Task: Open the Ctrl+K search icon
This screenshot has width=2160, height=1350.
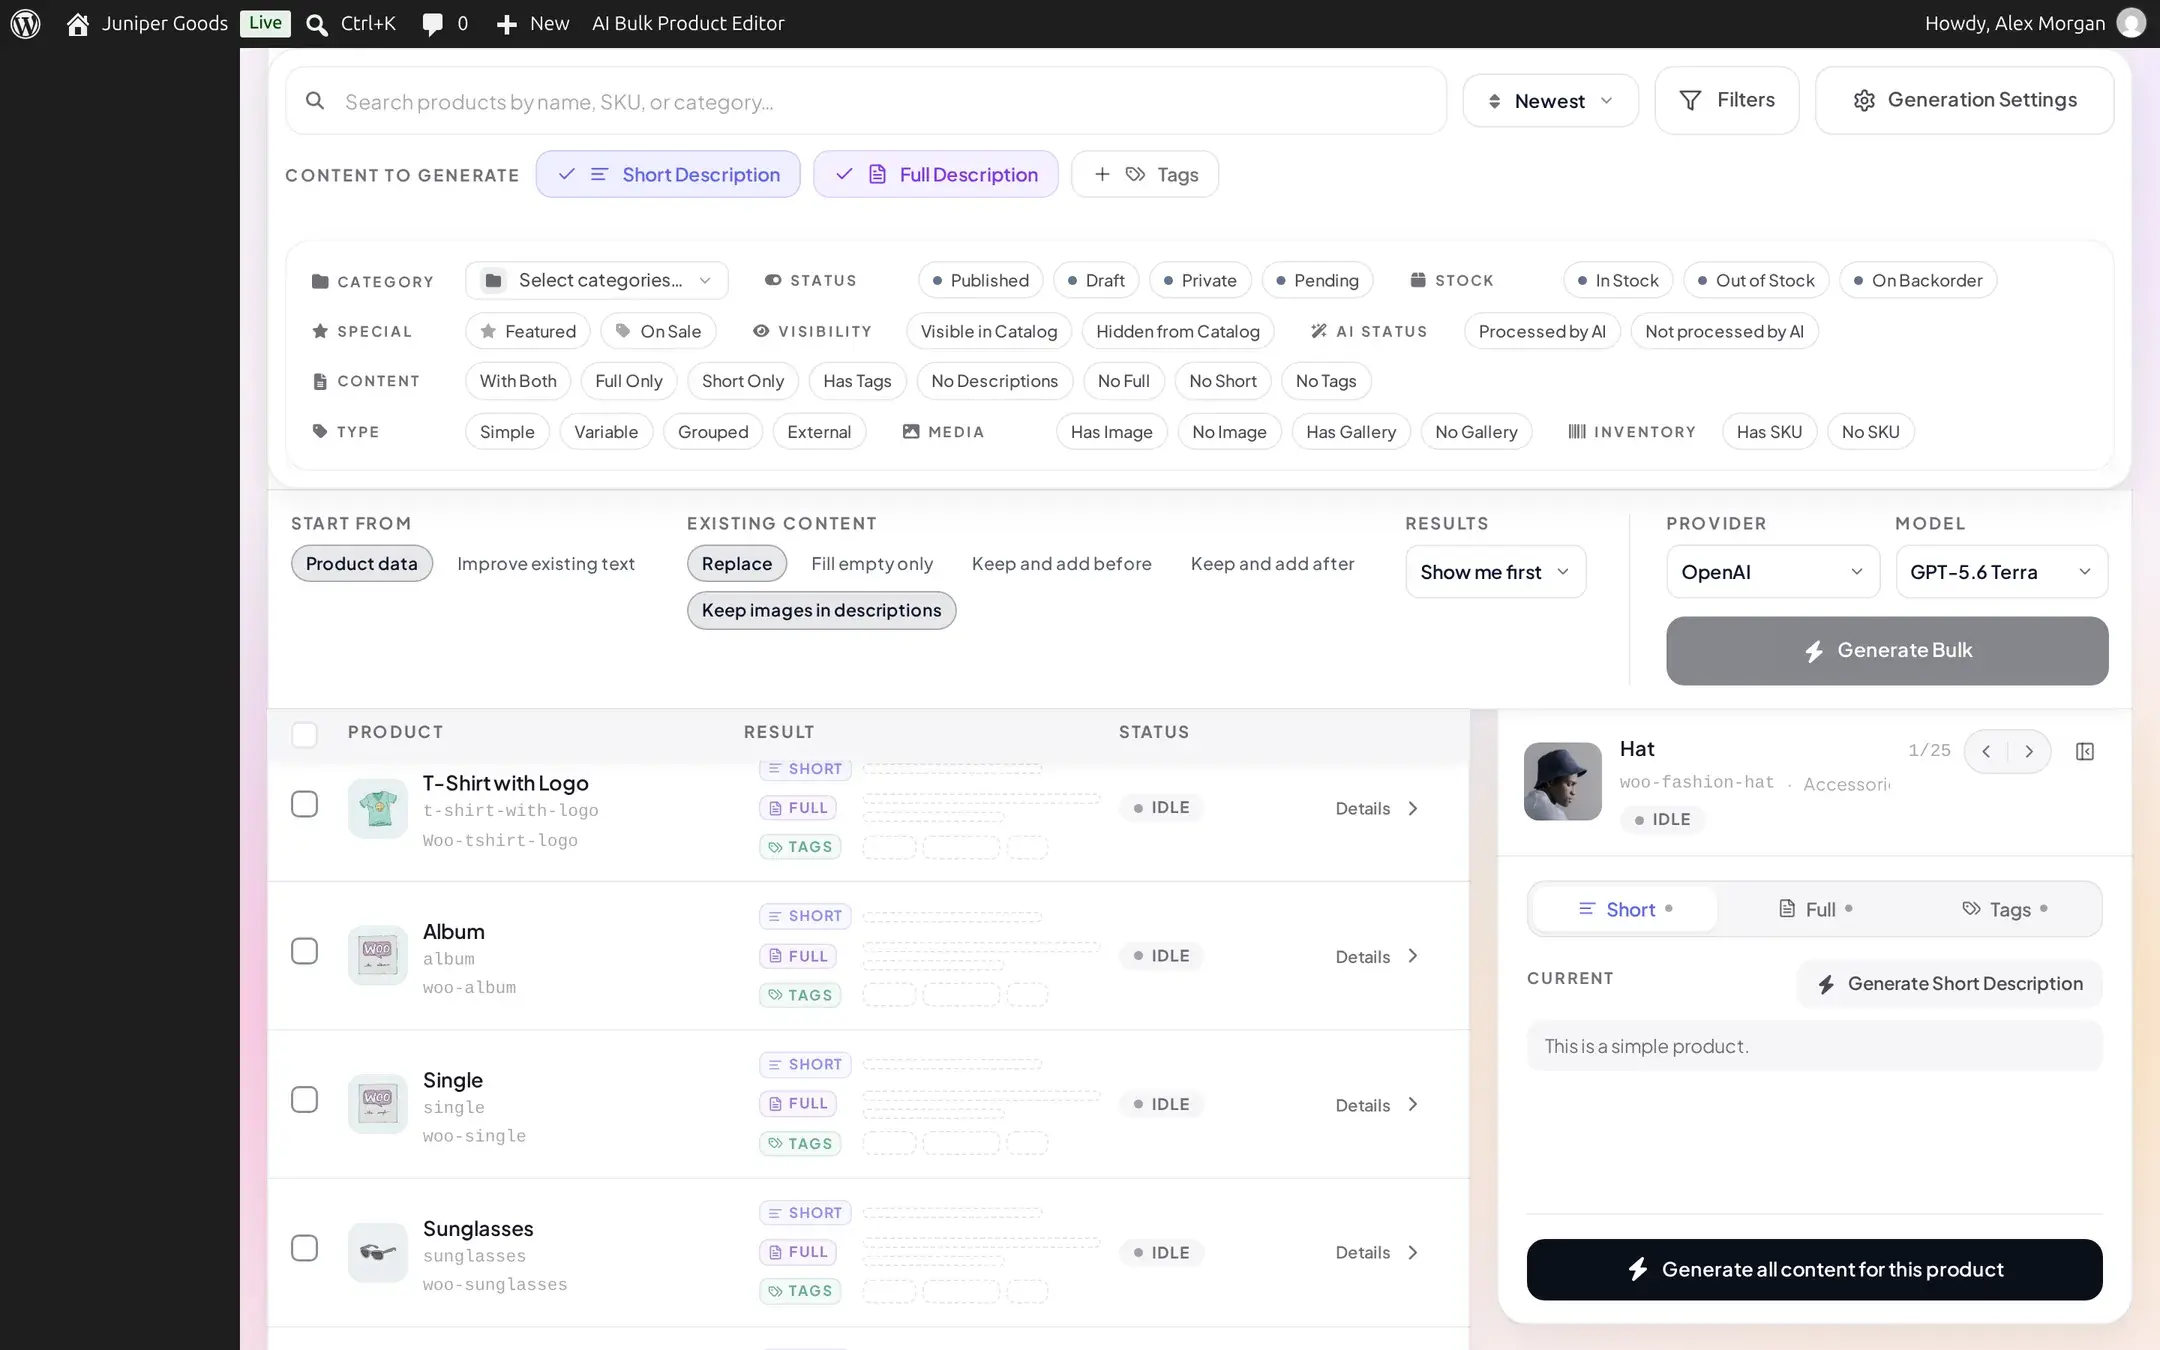Action: coord(317,24)
